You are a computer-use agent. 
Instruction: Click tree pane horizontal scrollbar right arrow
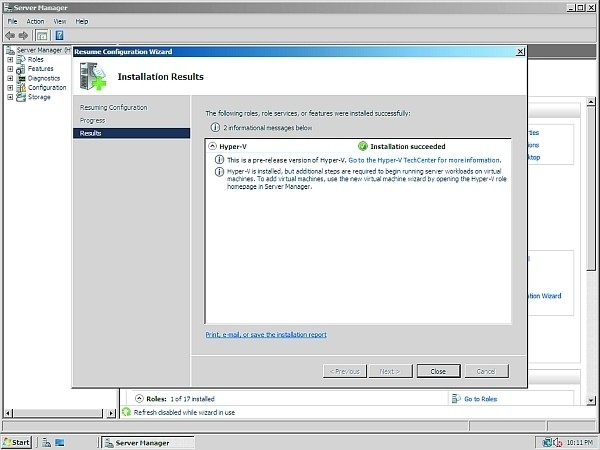pos(111,413)
